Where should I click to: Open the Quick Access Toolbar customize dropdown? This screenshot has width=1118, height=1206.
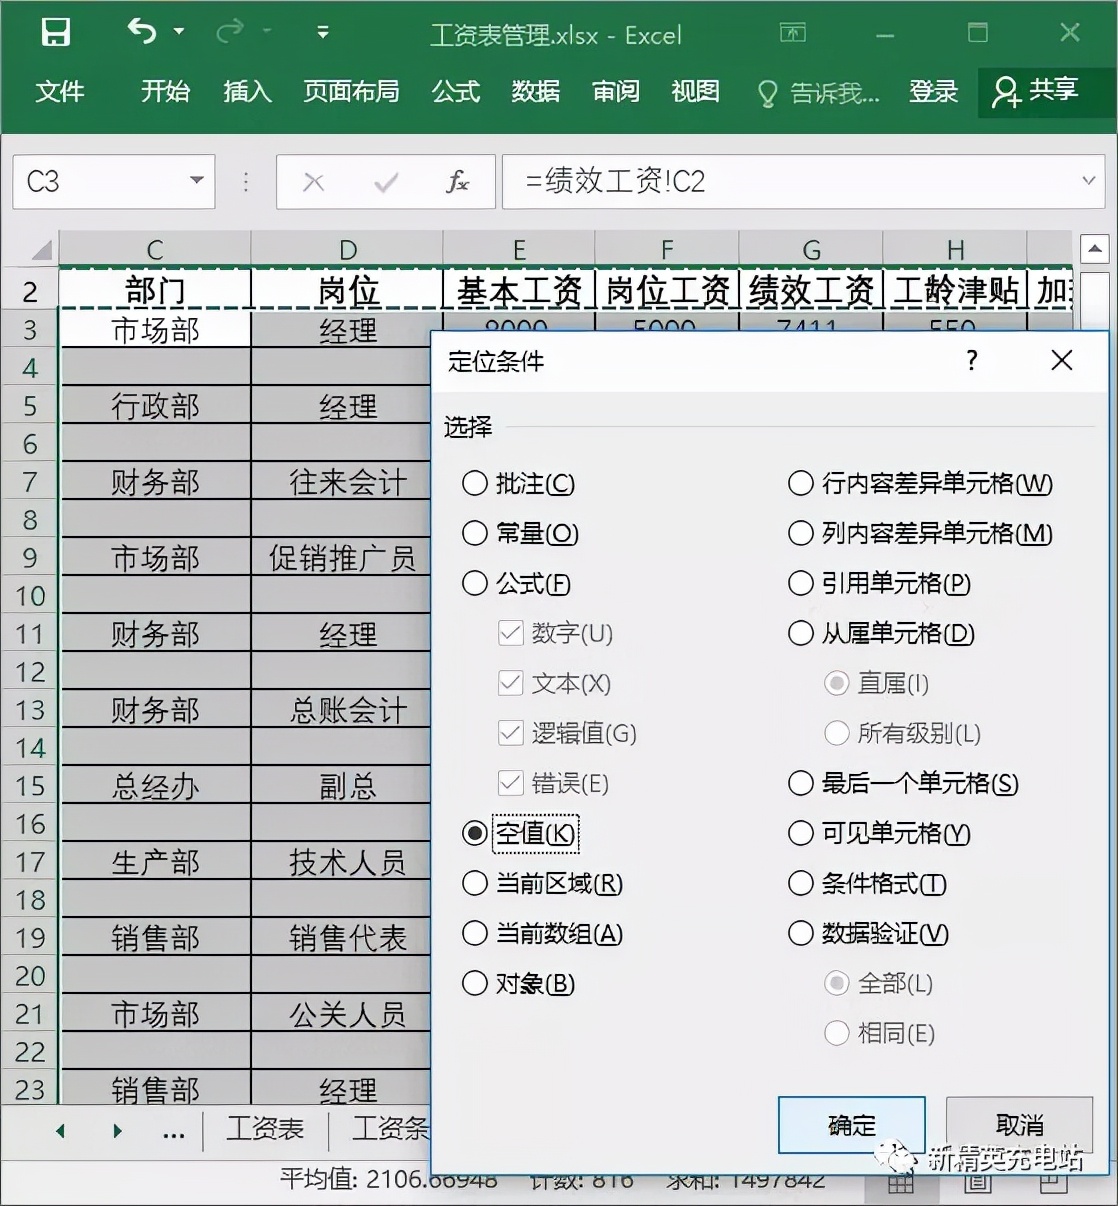pyautogui.click(x=322, y=30)
